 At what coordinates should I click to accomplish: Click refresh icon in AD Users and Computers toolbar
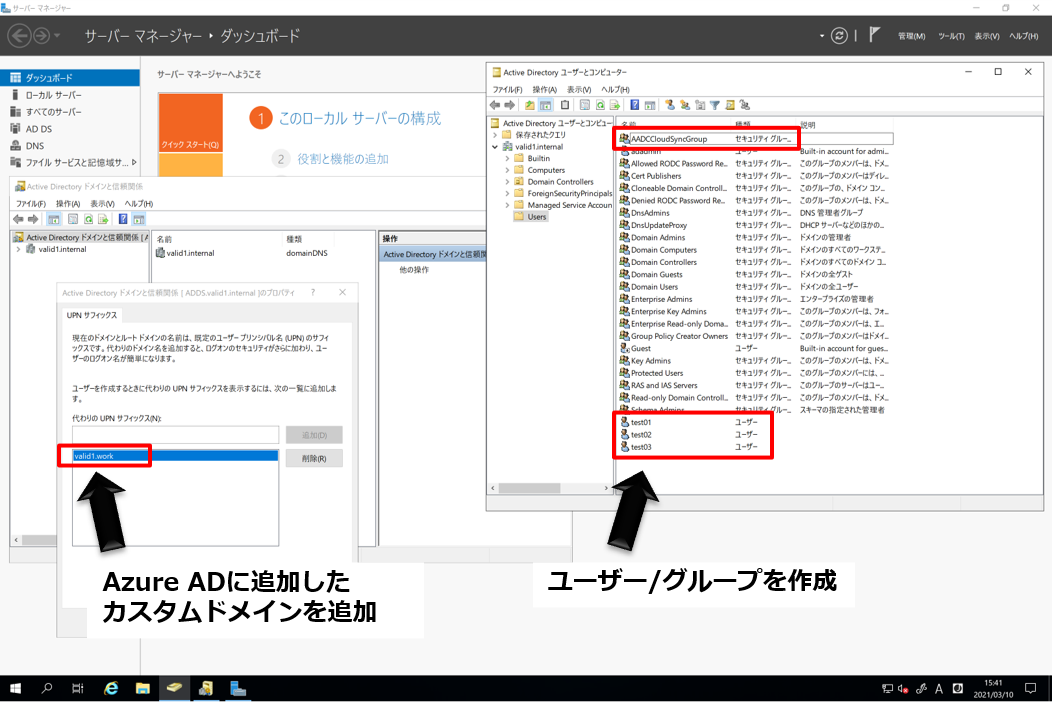coord(600,105)
